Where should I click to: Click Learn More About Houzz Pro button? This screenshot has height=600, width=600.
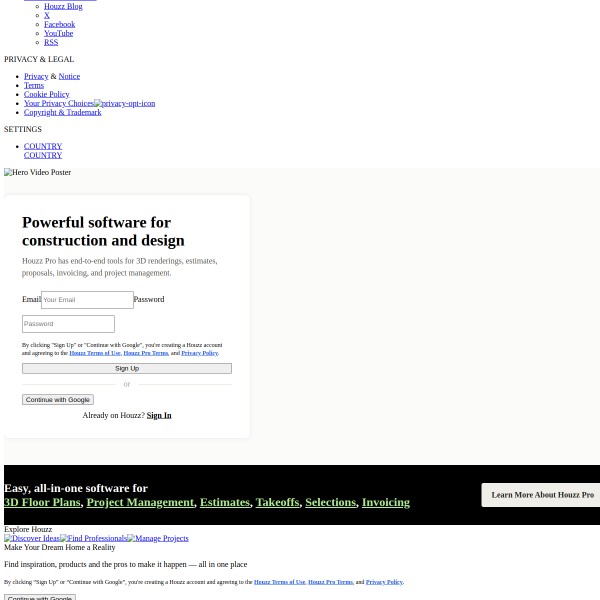click(543, 495)
